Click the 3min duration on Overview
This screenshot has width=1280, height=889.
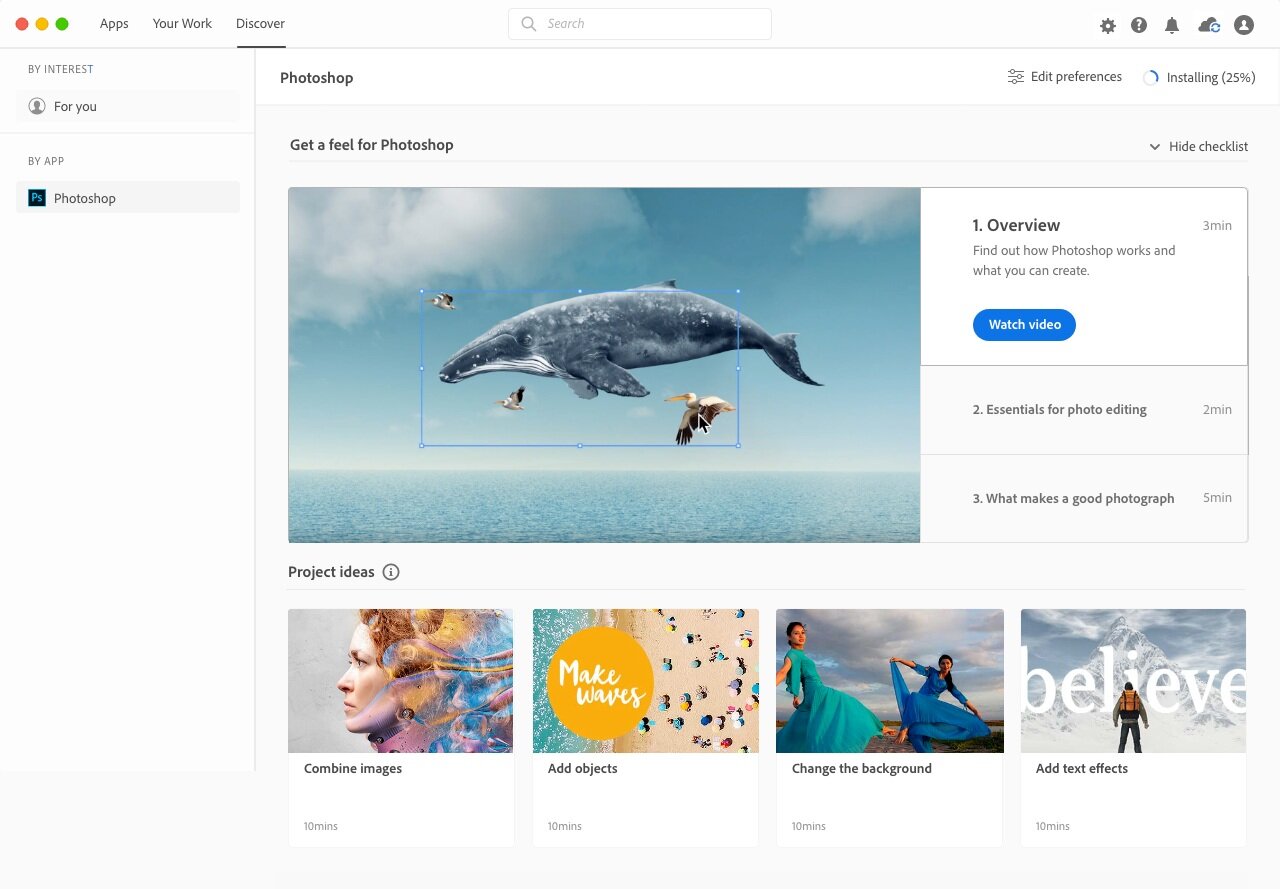1217,226
